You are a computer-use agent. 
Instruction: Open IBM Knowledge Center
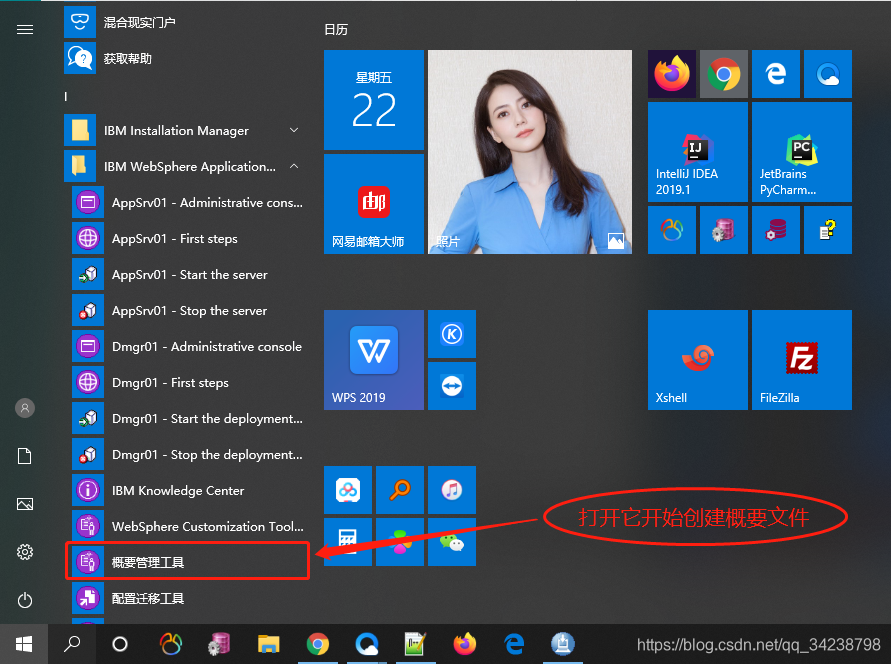tap(189, 490)
